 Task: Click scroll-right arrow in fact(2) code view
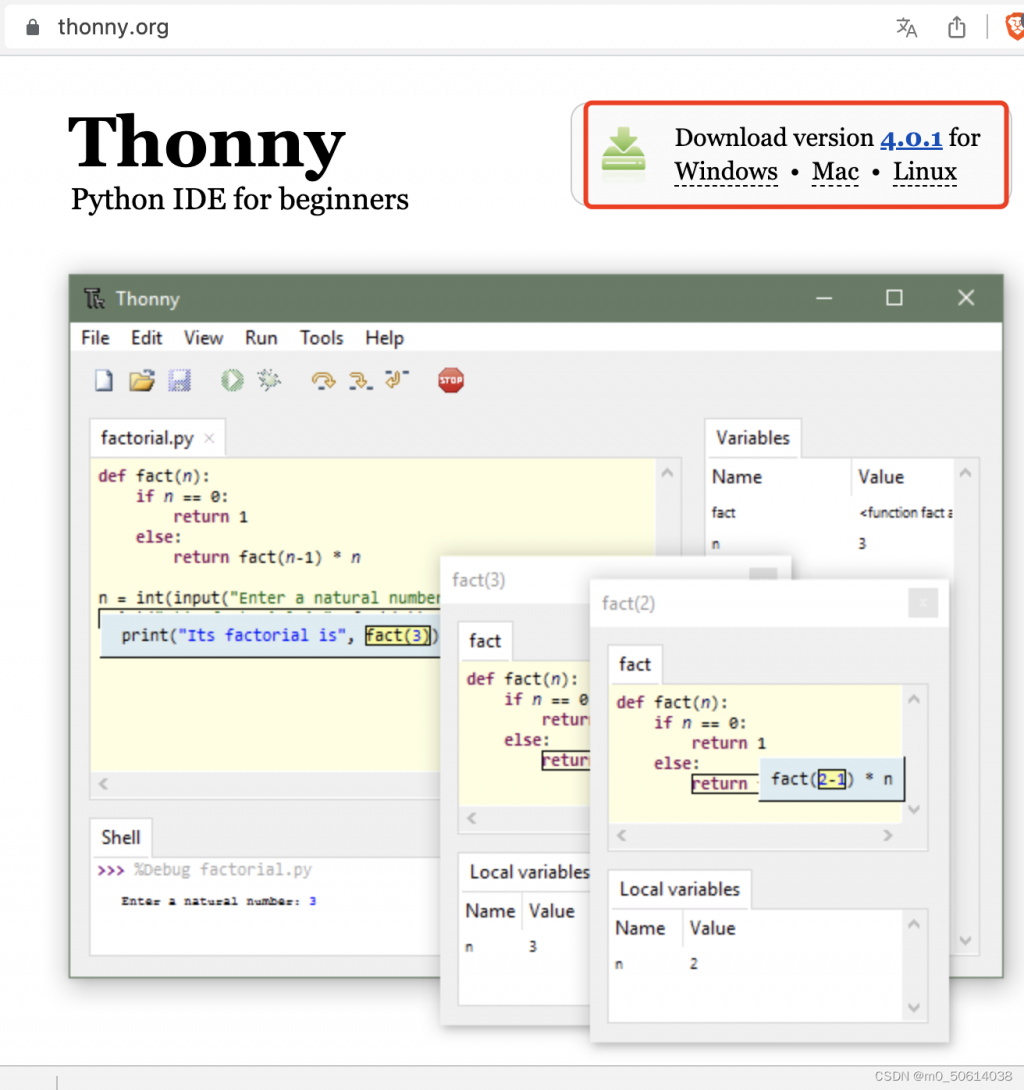[x=888, y=836]
